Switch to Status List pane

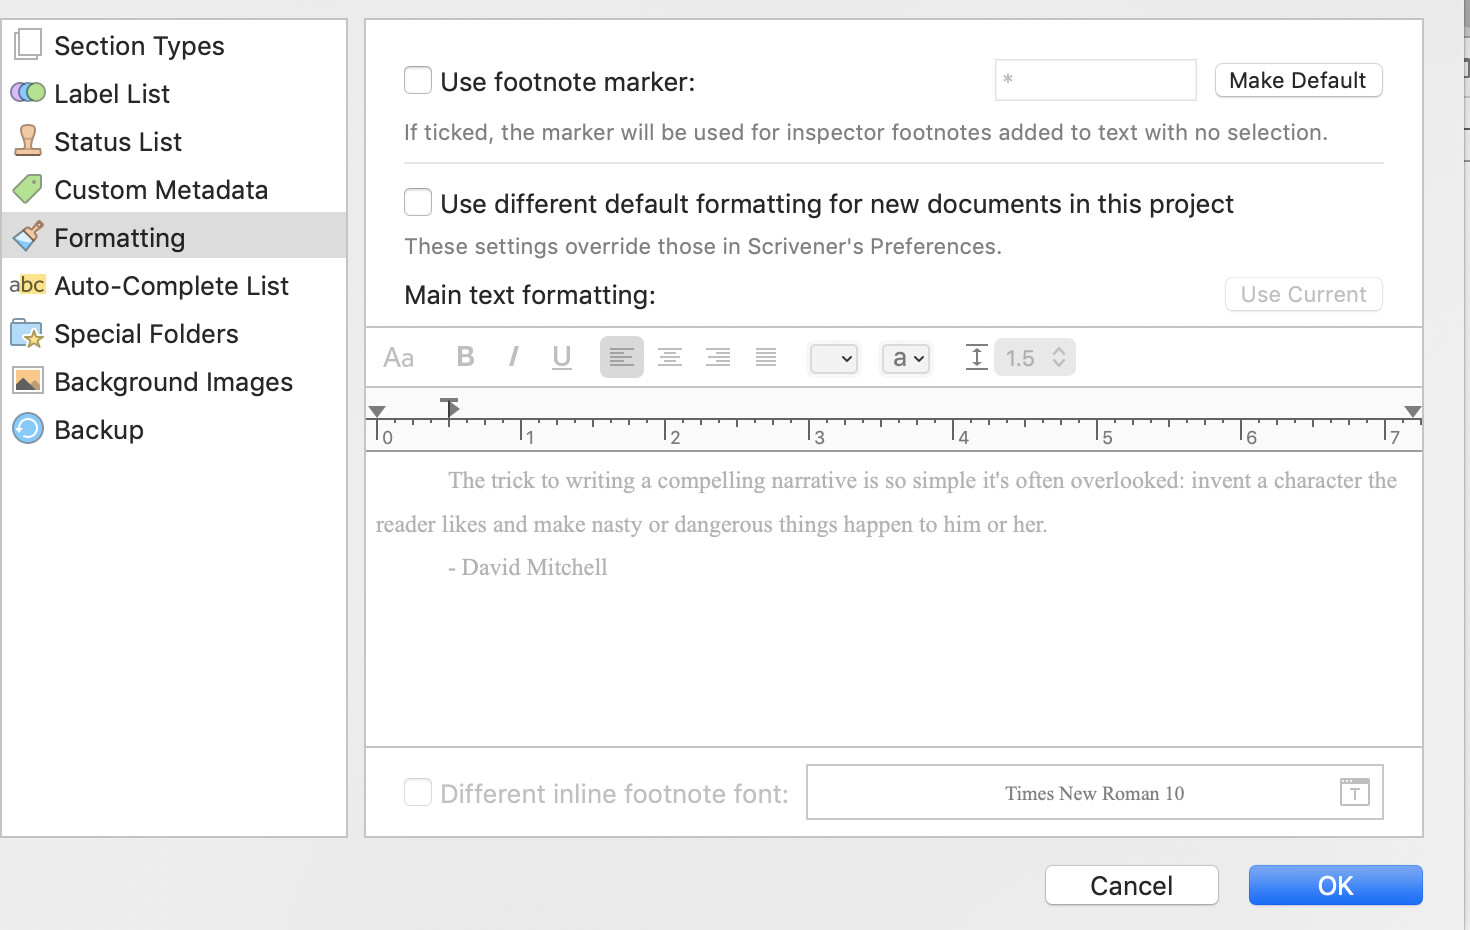118,141
